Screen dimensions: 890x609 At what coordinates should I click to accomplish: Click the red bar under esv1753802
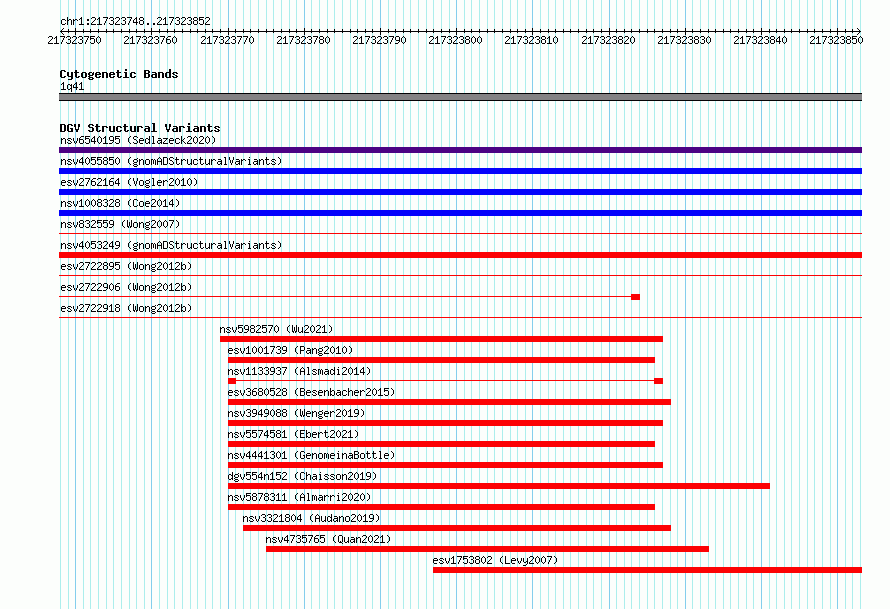(648, 570)
